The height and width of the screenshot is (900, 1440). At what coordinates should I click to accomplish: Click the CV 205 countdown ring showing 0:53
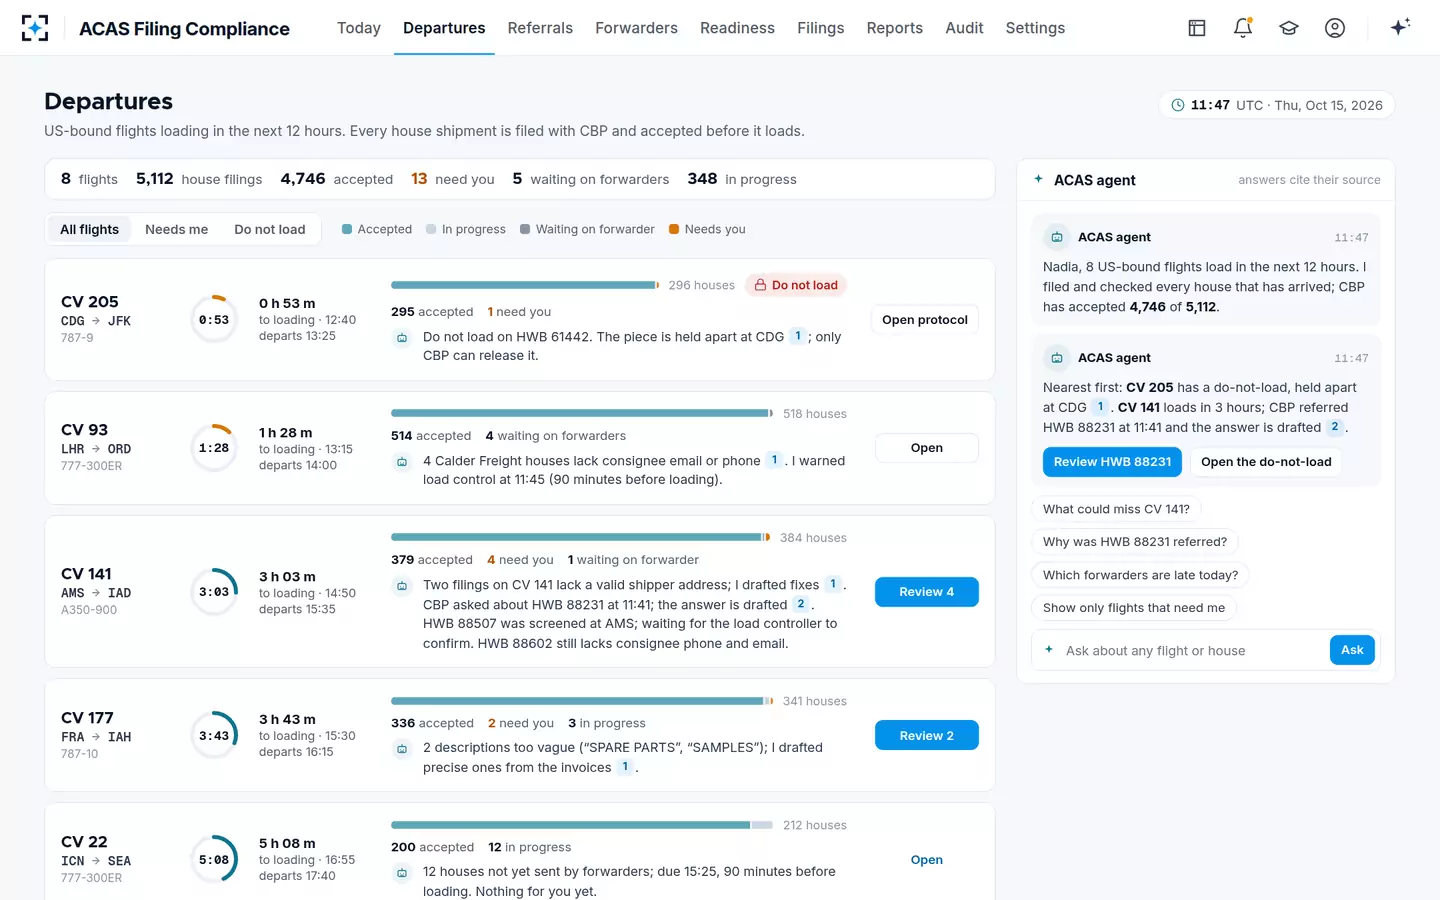[x=214, y=320]
